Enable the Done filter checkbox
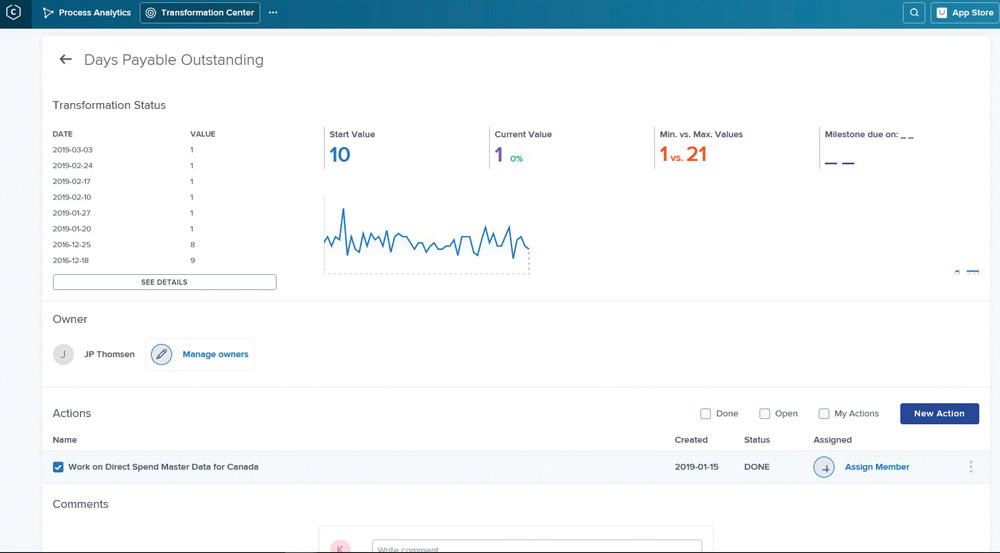 706,413
